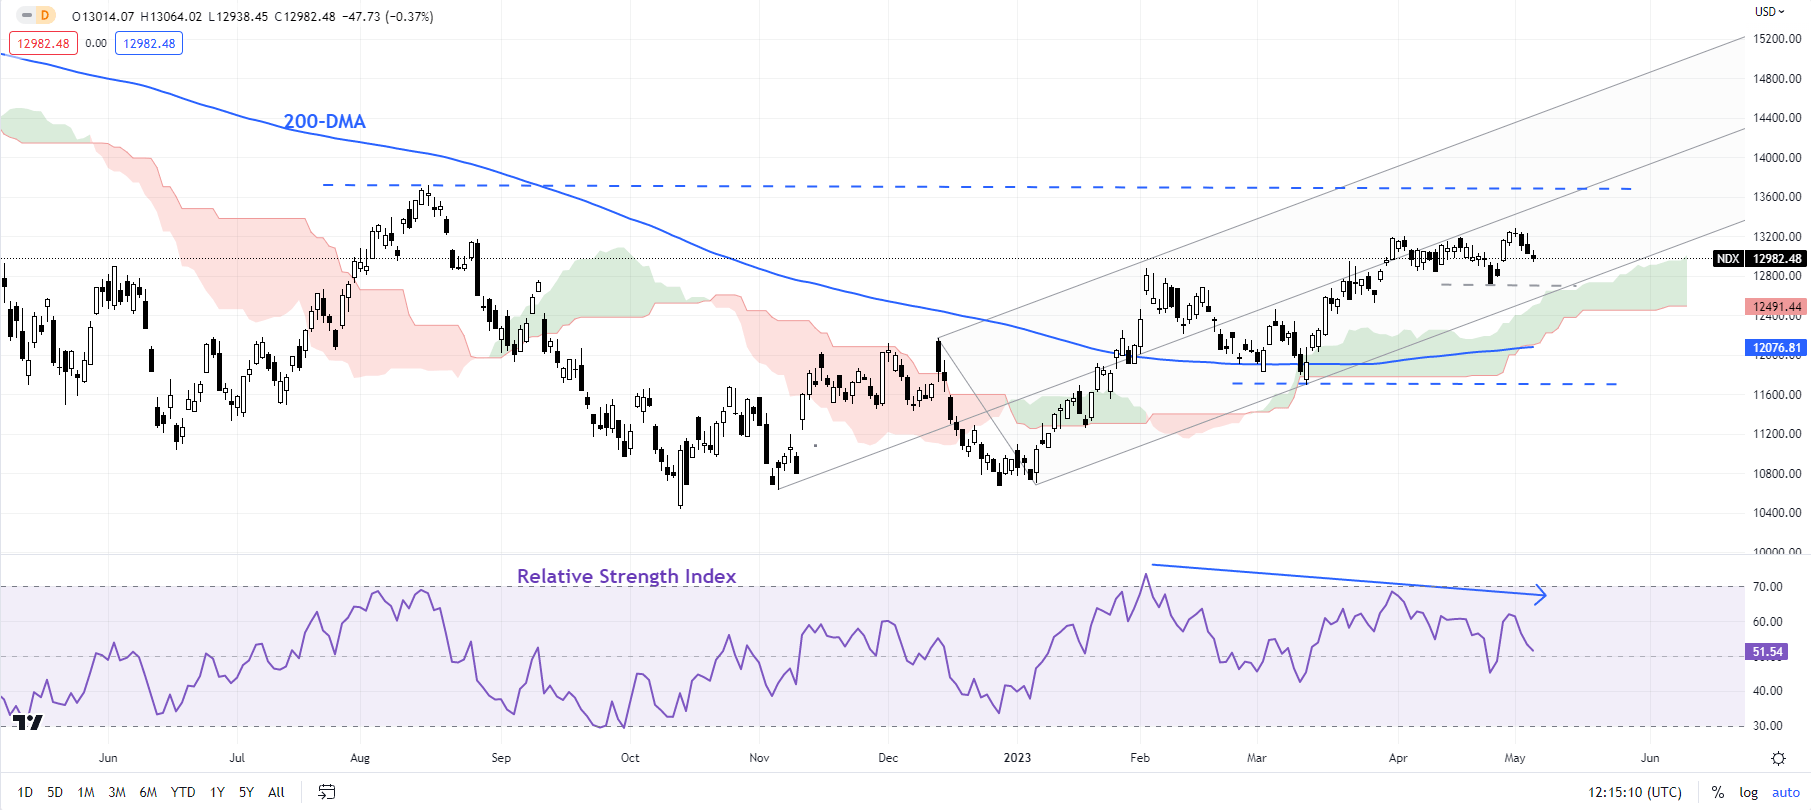Toggle log scale mode
Image resolution: width=1811 pixels, height=810 pixels.
(1748, 792)
